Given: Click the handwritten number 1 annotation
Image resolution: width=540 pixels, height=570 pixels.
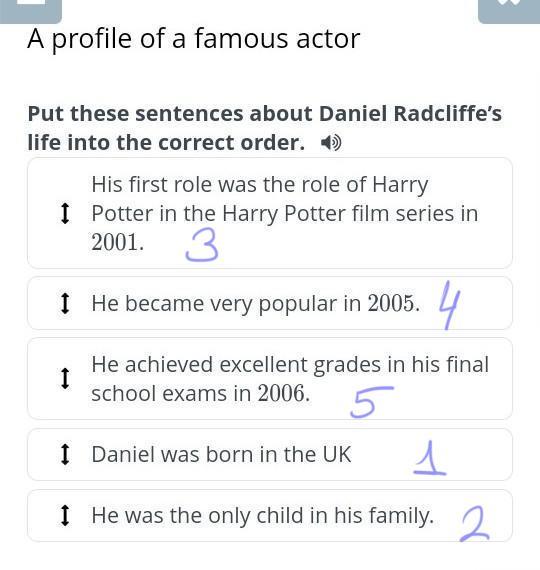Looking at the screenshot, I should tap(430, 458).
